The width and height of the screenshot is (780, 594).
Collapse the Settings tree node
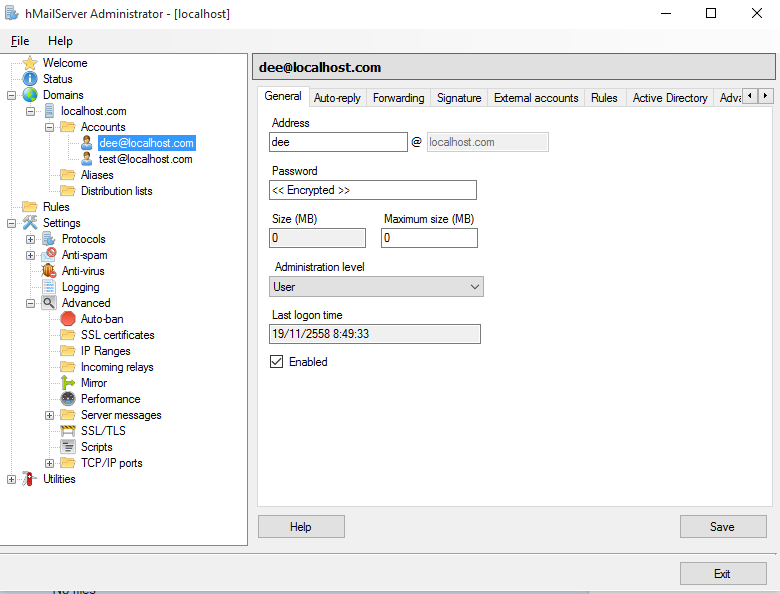pos(11,223)
